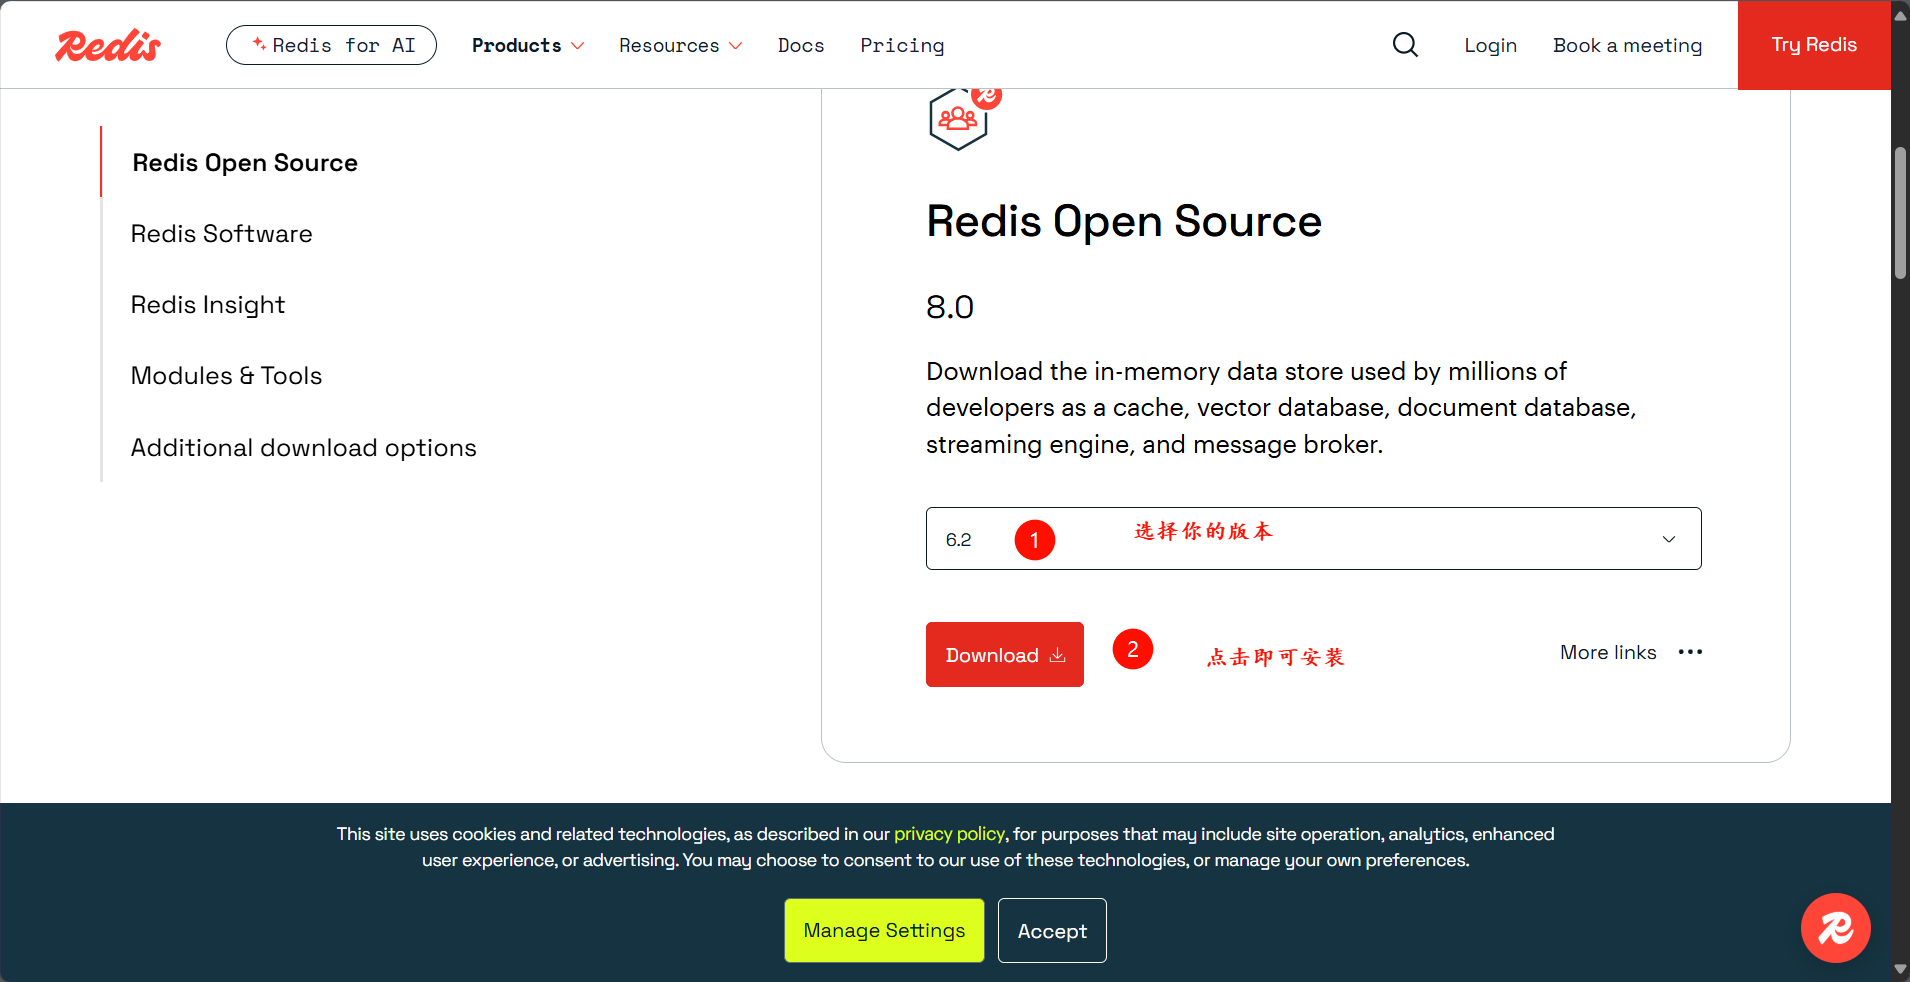Go to the Pricing page
Screen dimensions: 1910x982
coord(901,45)
